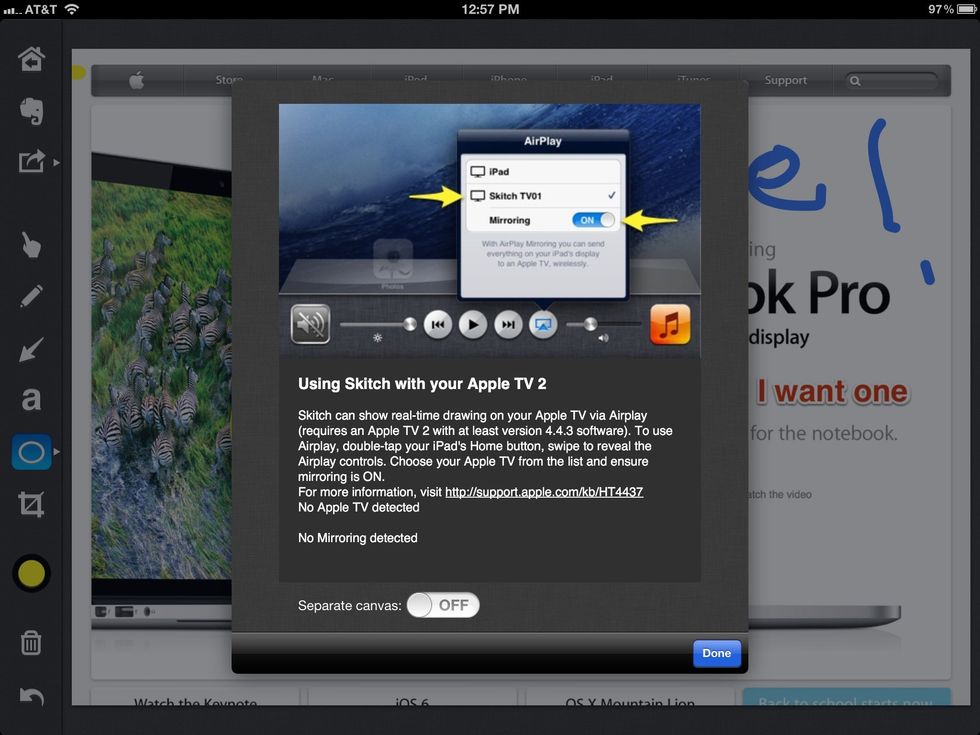Screen dimensions: 980x735
Task: Toggle the Mirroring ON switch
Action: point(593,220)
